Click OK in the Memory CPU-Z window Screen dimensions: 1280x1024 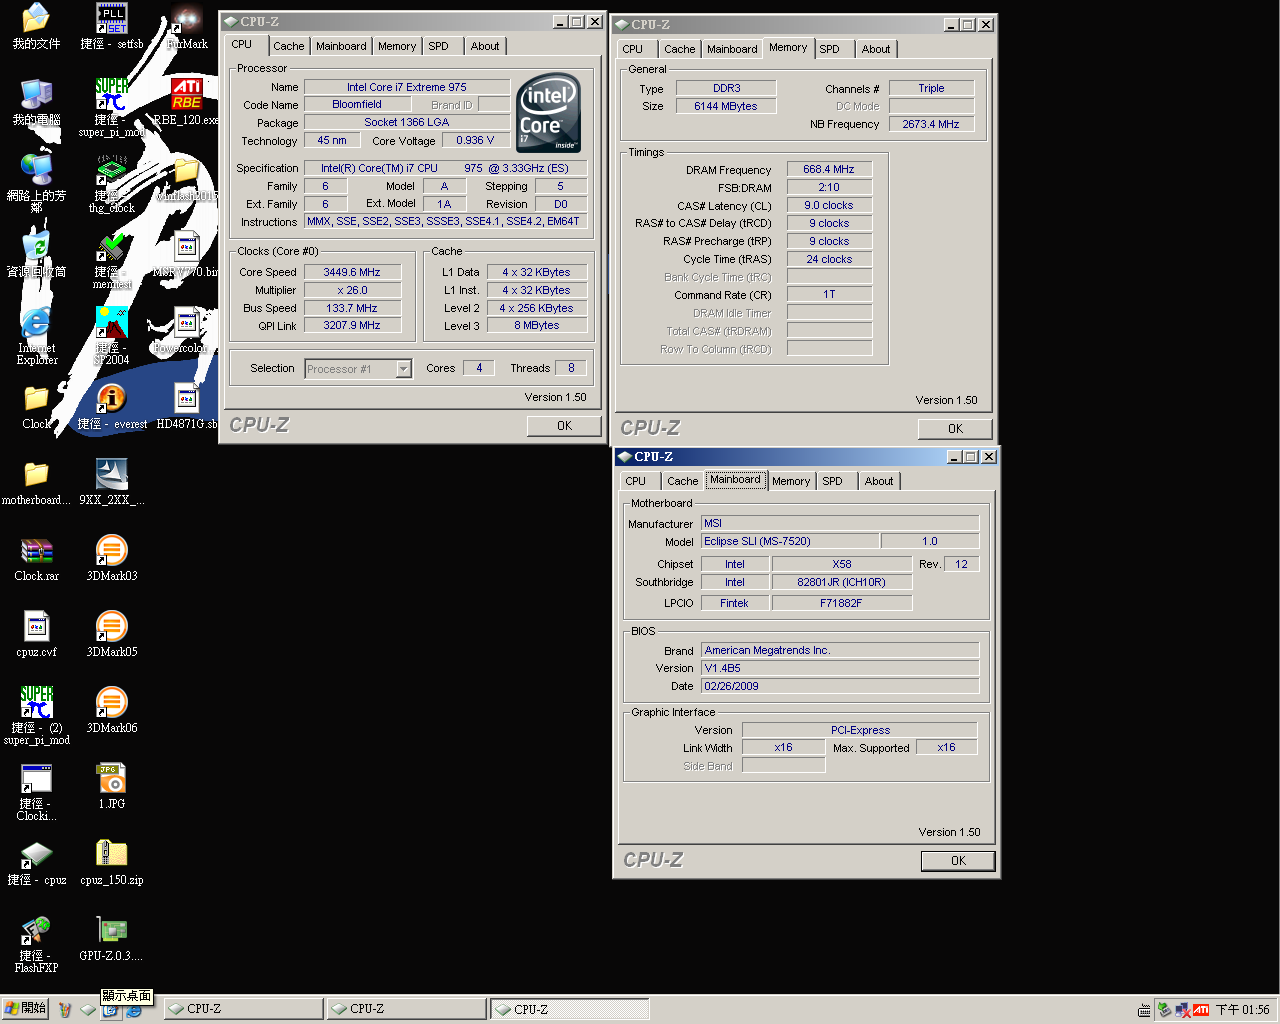pyautogui.click(x=956, y=429)
